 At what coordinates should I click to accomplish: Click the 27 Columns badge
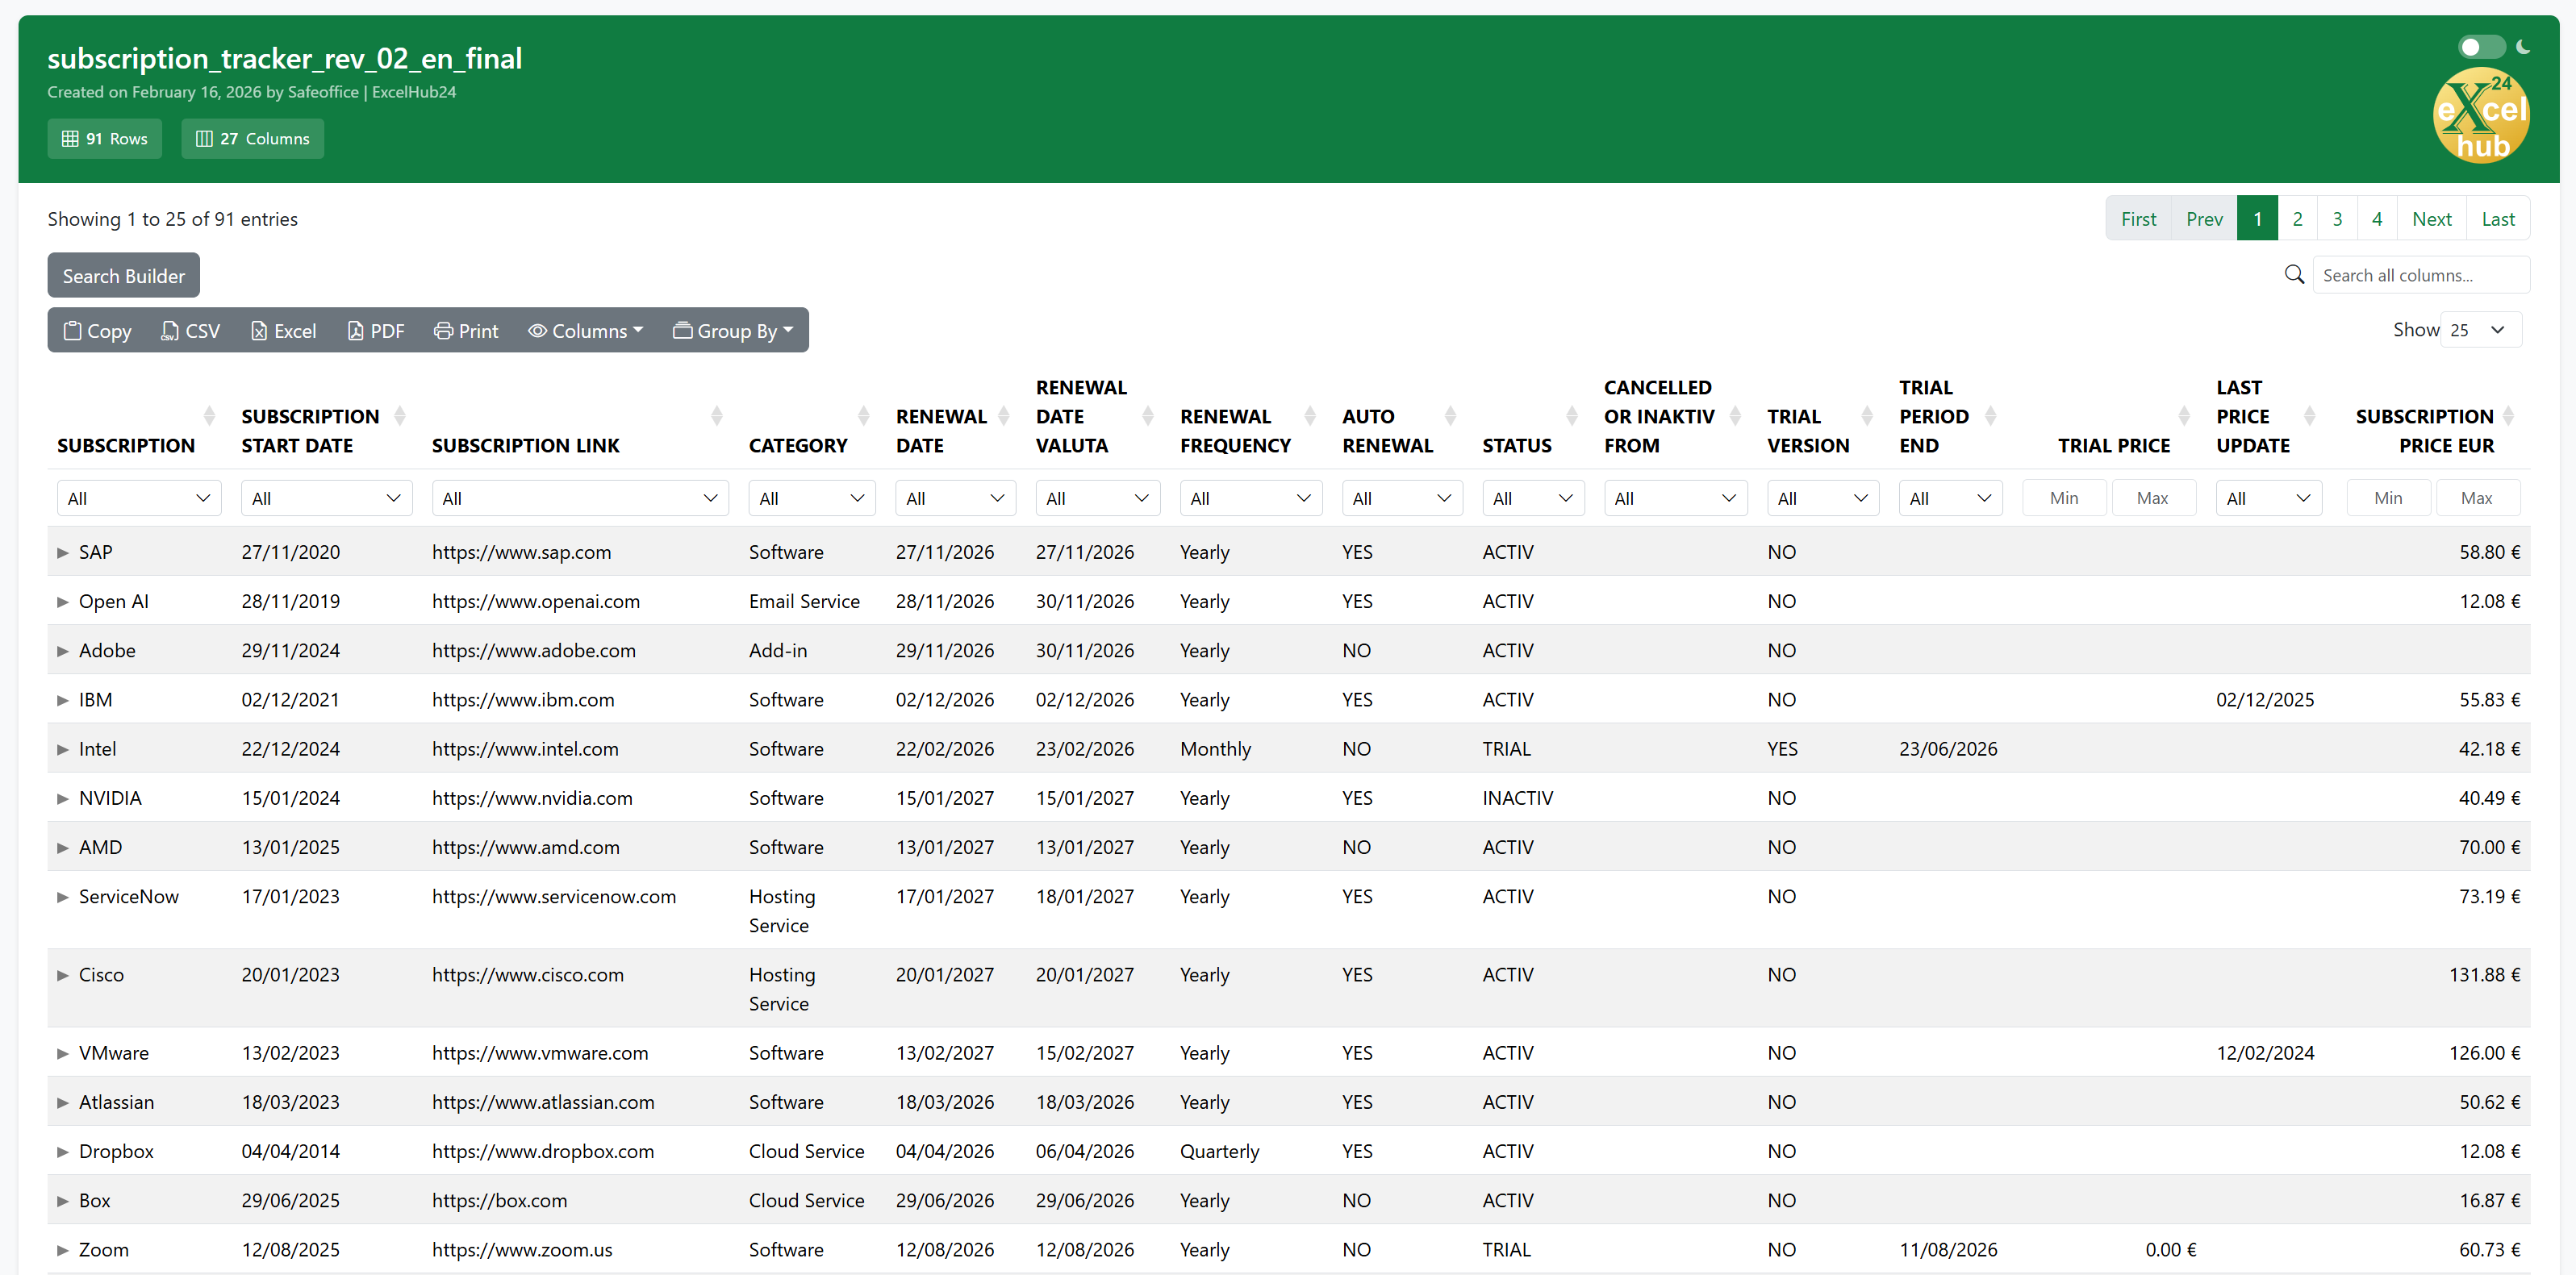point(253,139)
